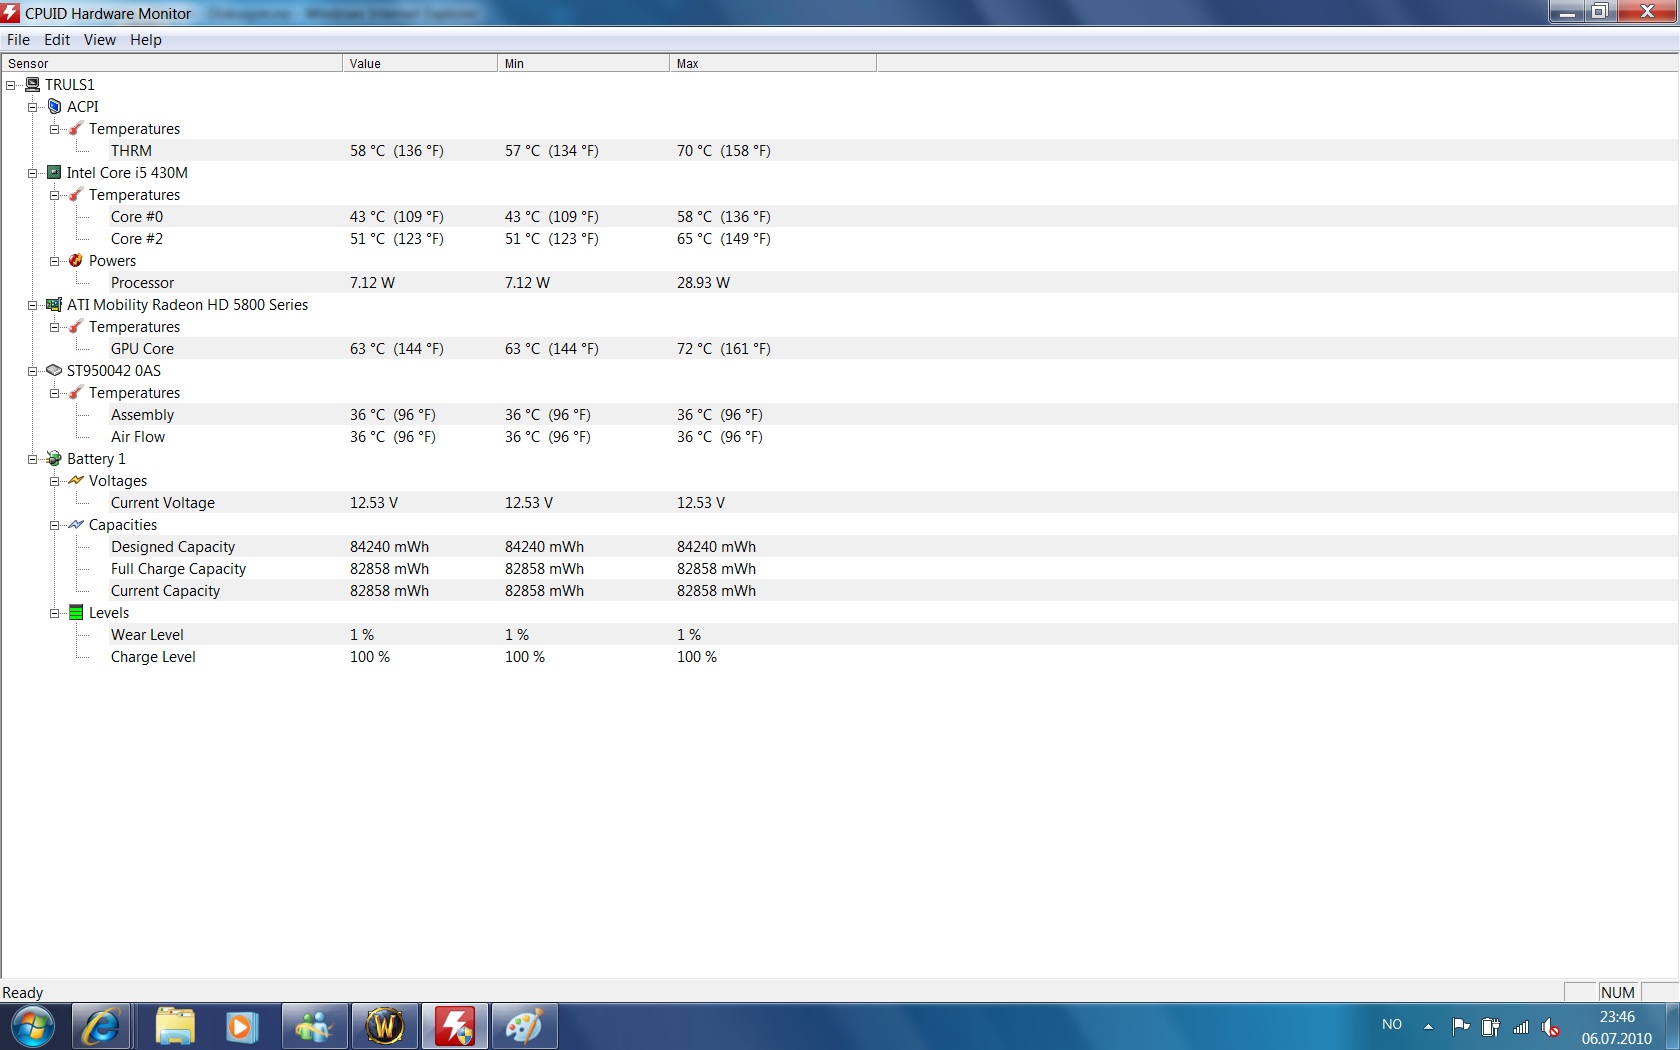The height and width of the screenshot is (1050, 1680).
Task: Collapse the Intel Core i5 430M node
Action: 33,173
